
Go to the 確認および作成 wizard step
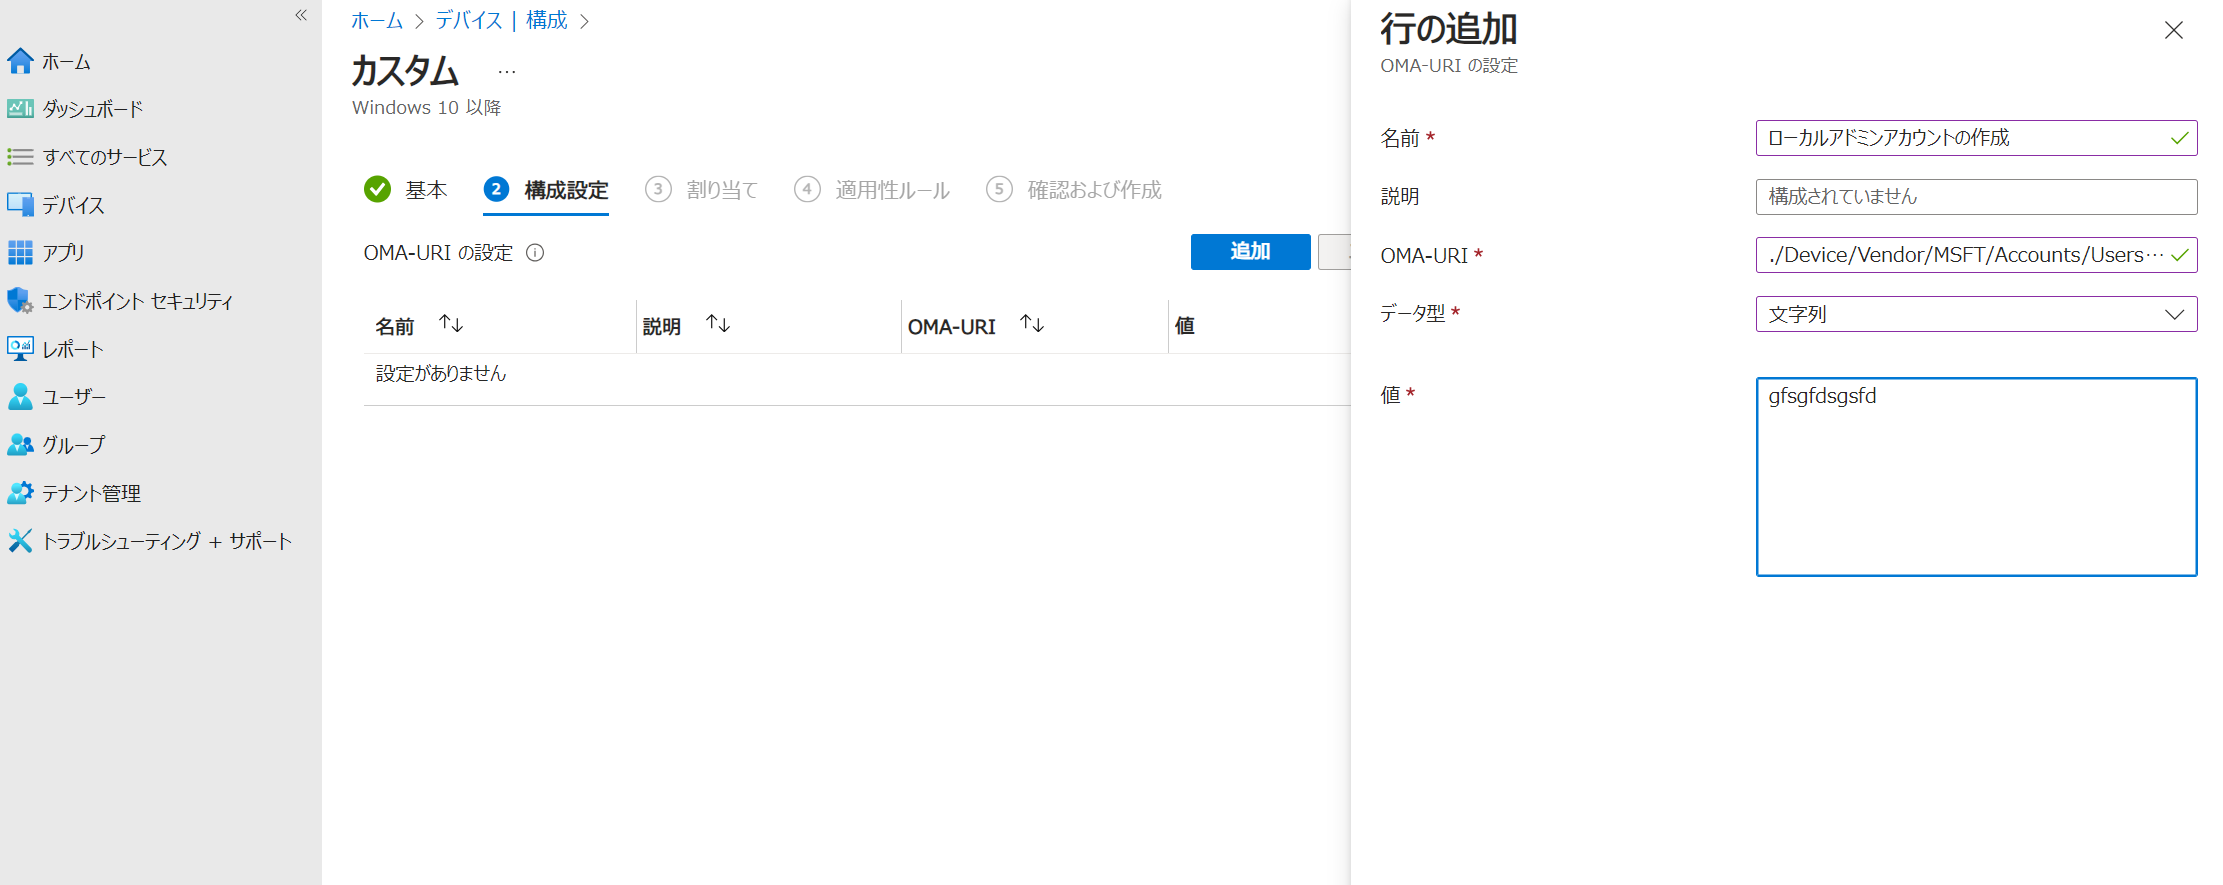[x=1074, y=189]
